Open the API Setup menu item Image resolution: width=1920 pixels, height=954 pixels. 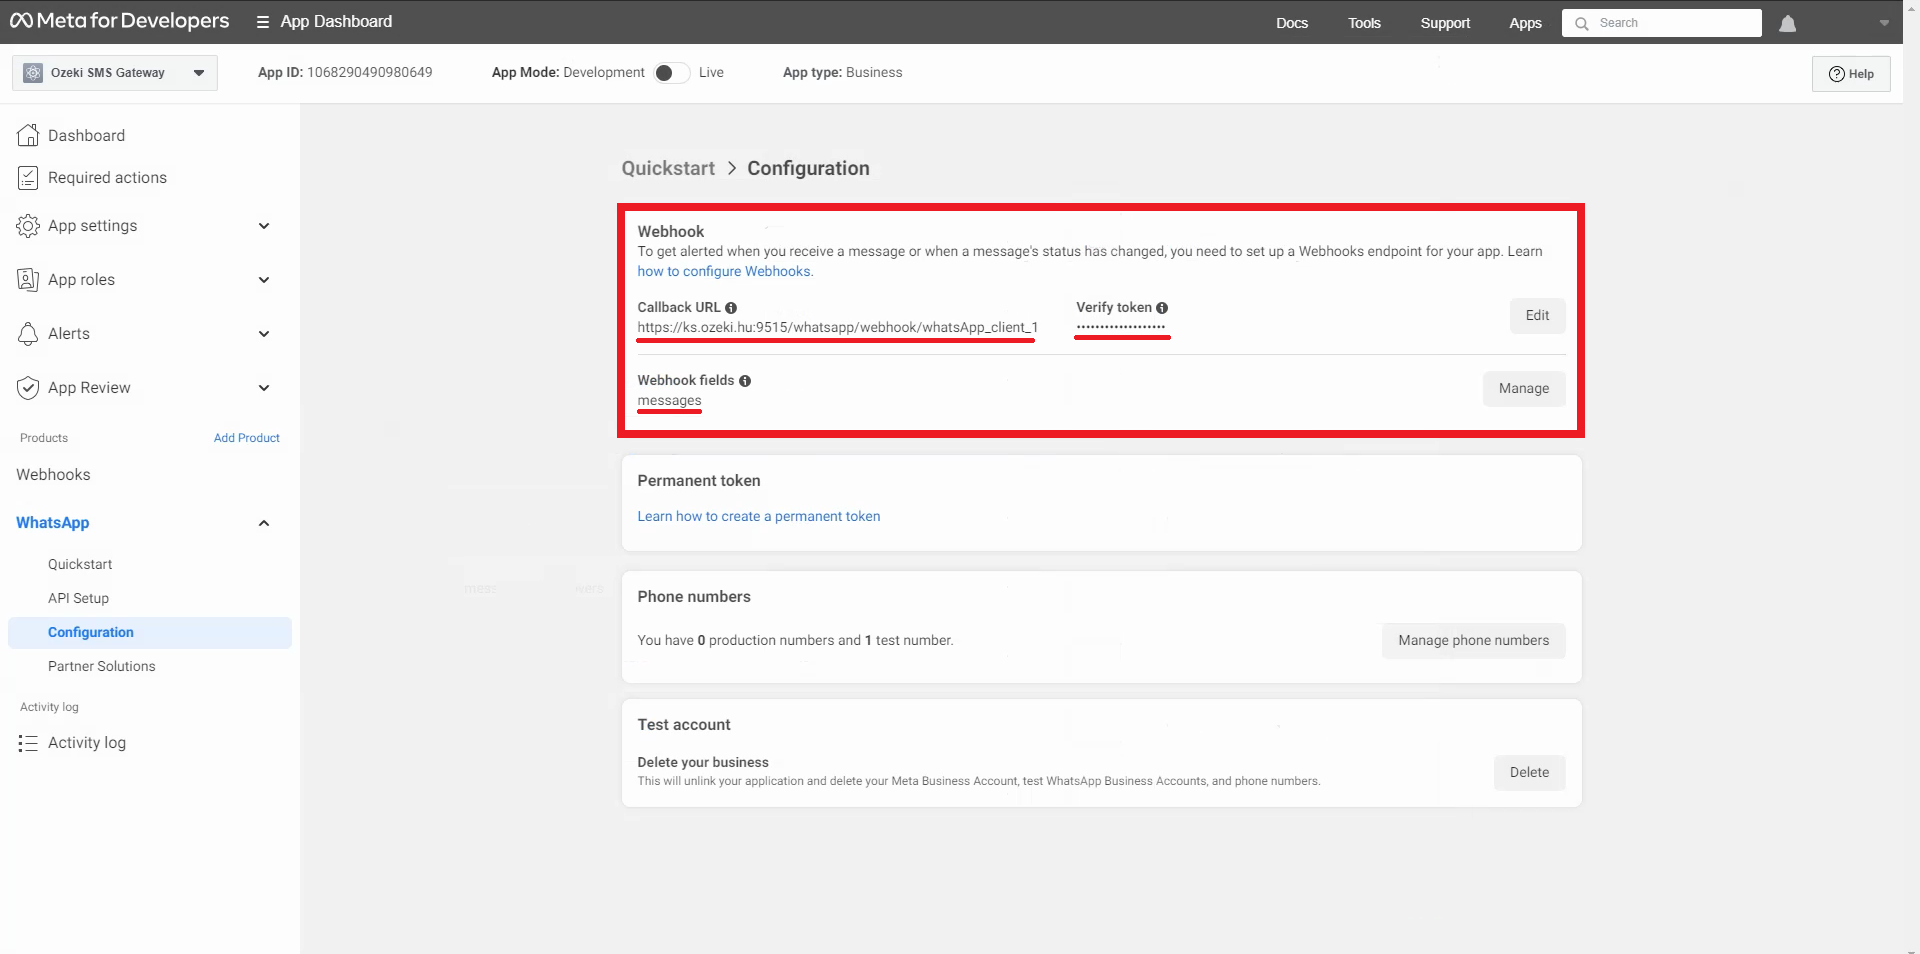coord(78,598)
